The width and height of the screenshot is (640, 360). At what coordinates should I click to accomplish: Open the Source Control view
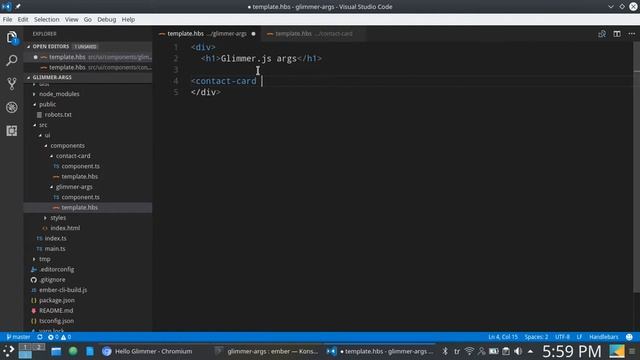point(12,84)
